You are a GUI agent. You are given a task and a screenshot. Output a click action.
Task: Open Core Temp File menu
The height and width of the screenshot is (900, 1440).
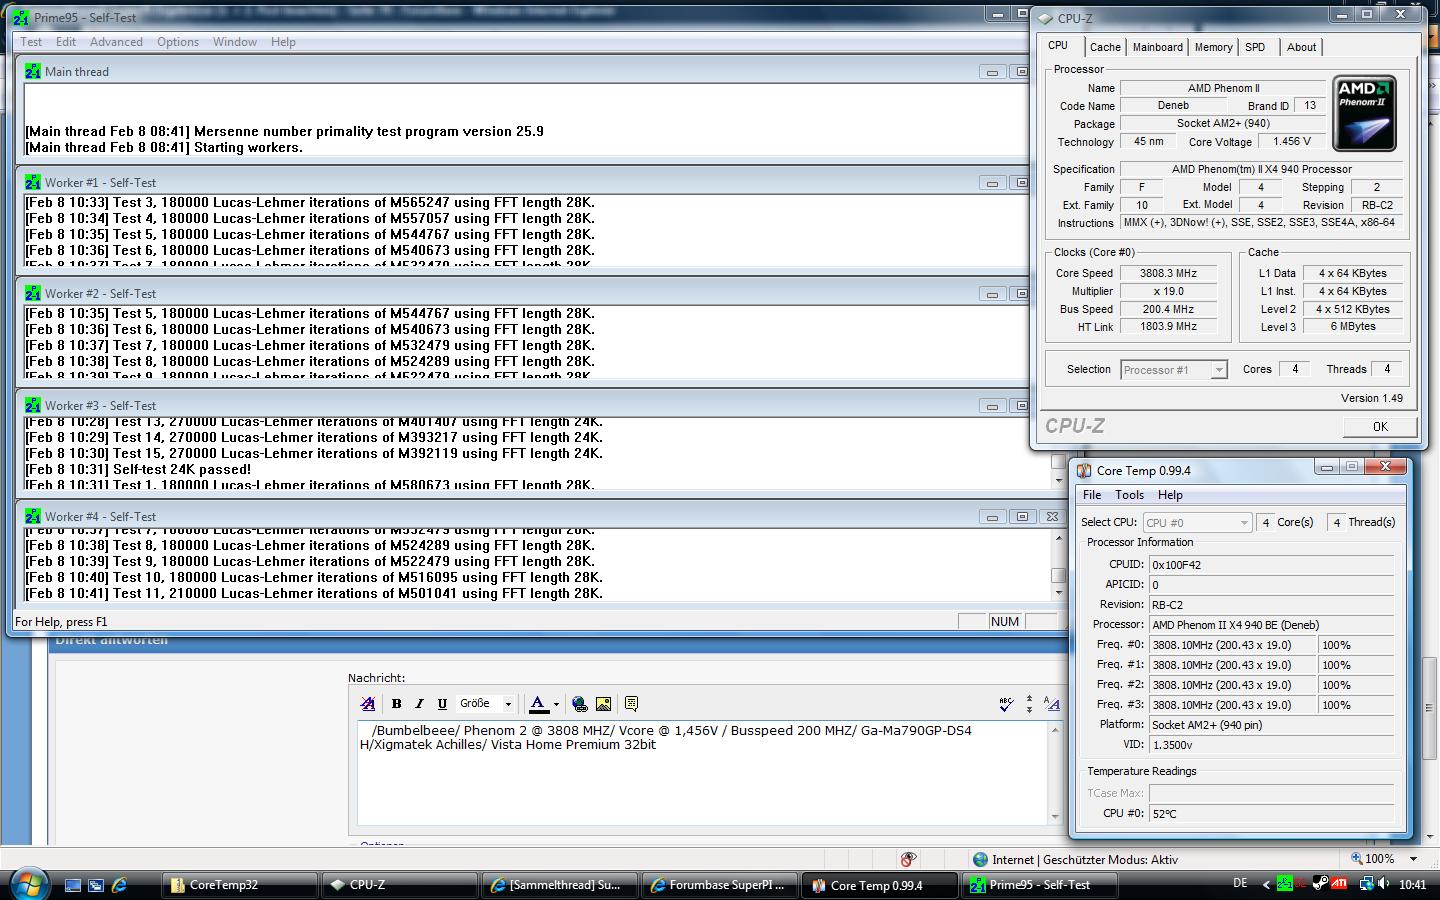1092,495
